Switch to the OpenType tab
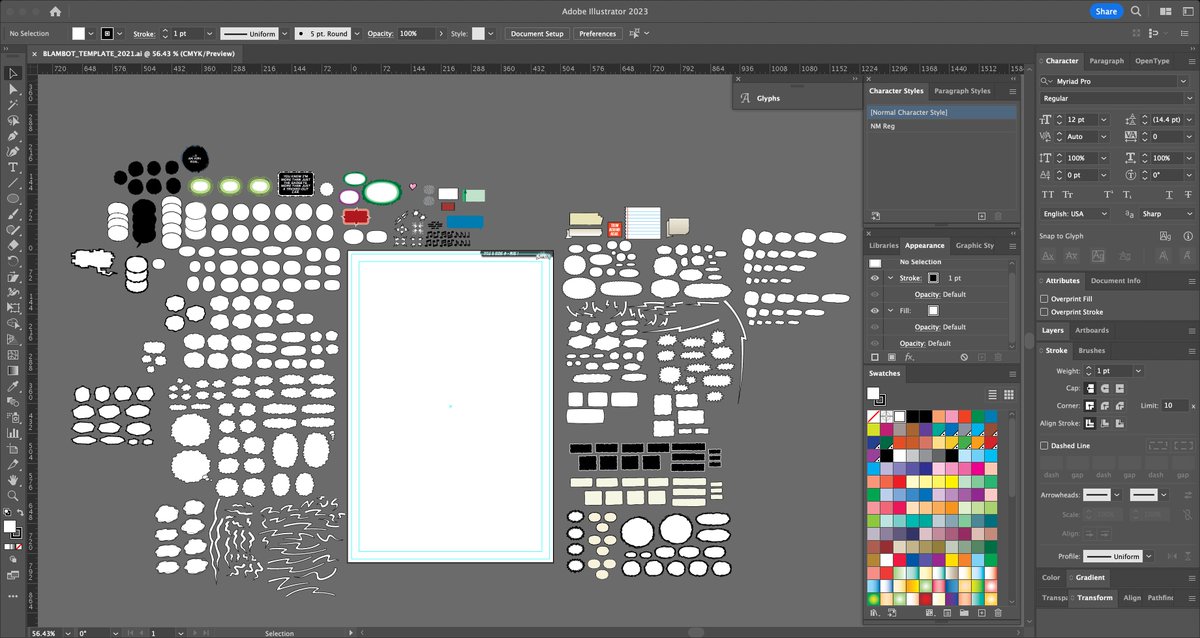 (x=1152, y=61)
